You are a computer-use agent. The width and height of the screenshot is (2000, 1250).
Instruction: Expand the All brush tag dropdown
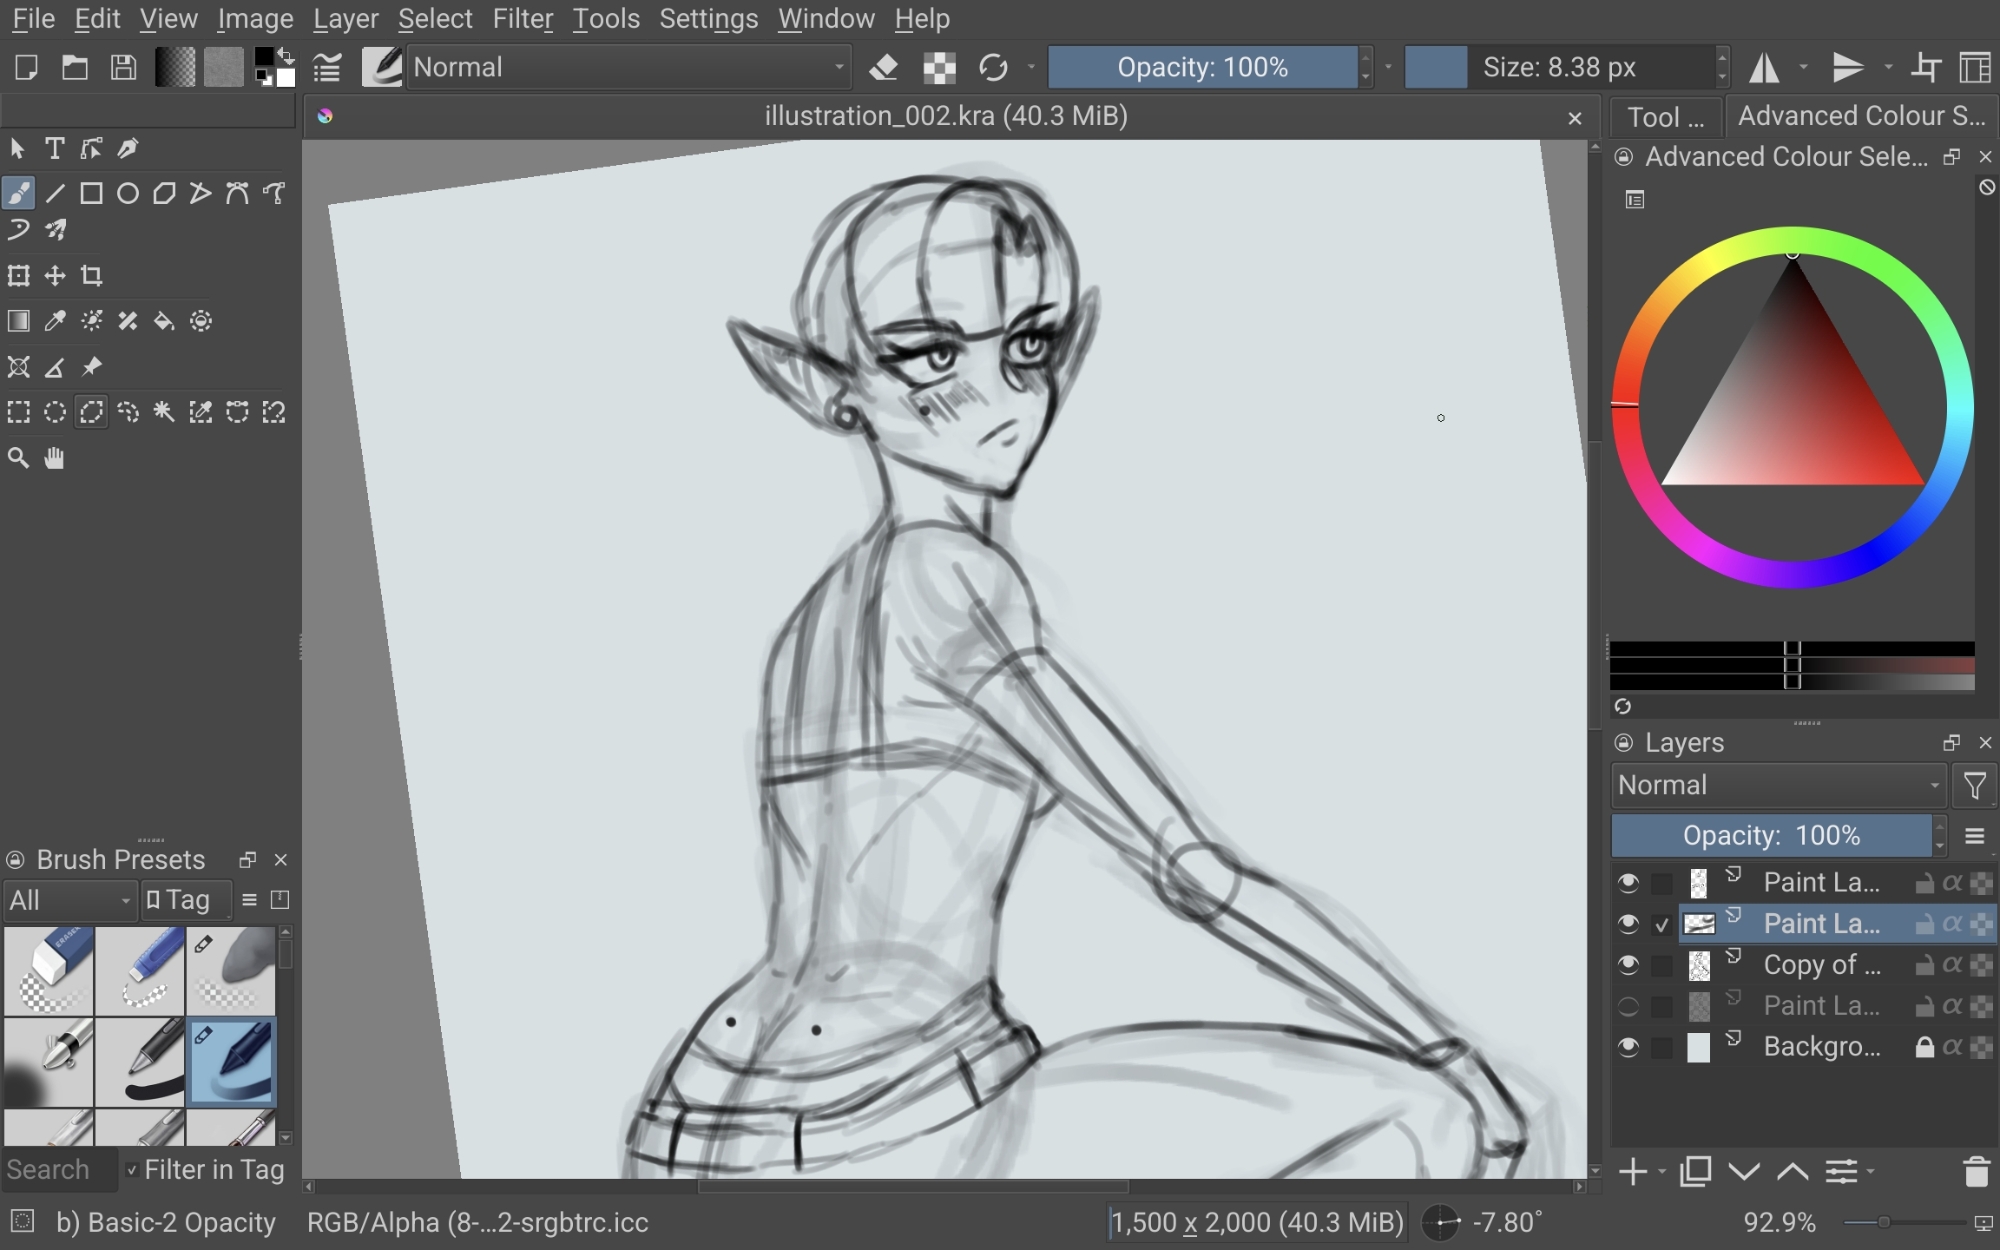[x=69, y=900]
